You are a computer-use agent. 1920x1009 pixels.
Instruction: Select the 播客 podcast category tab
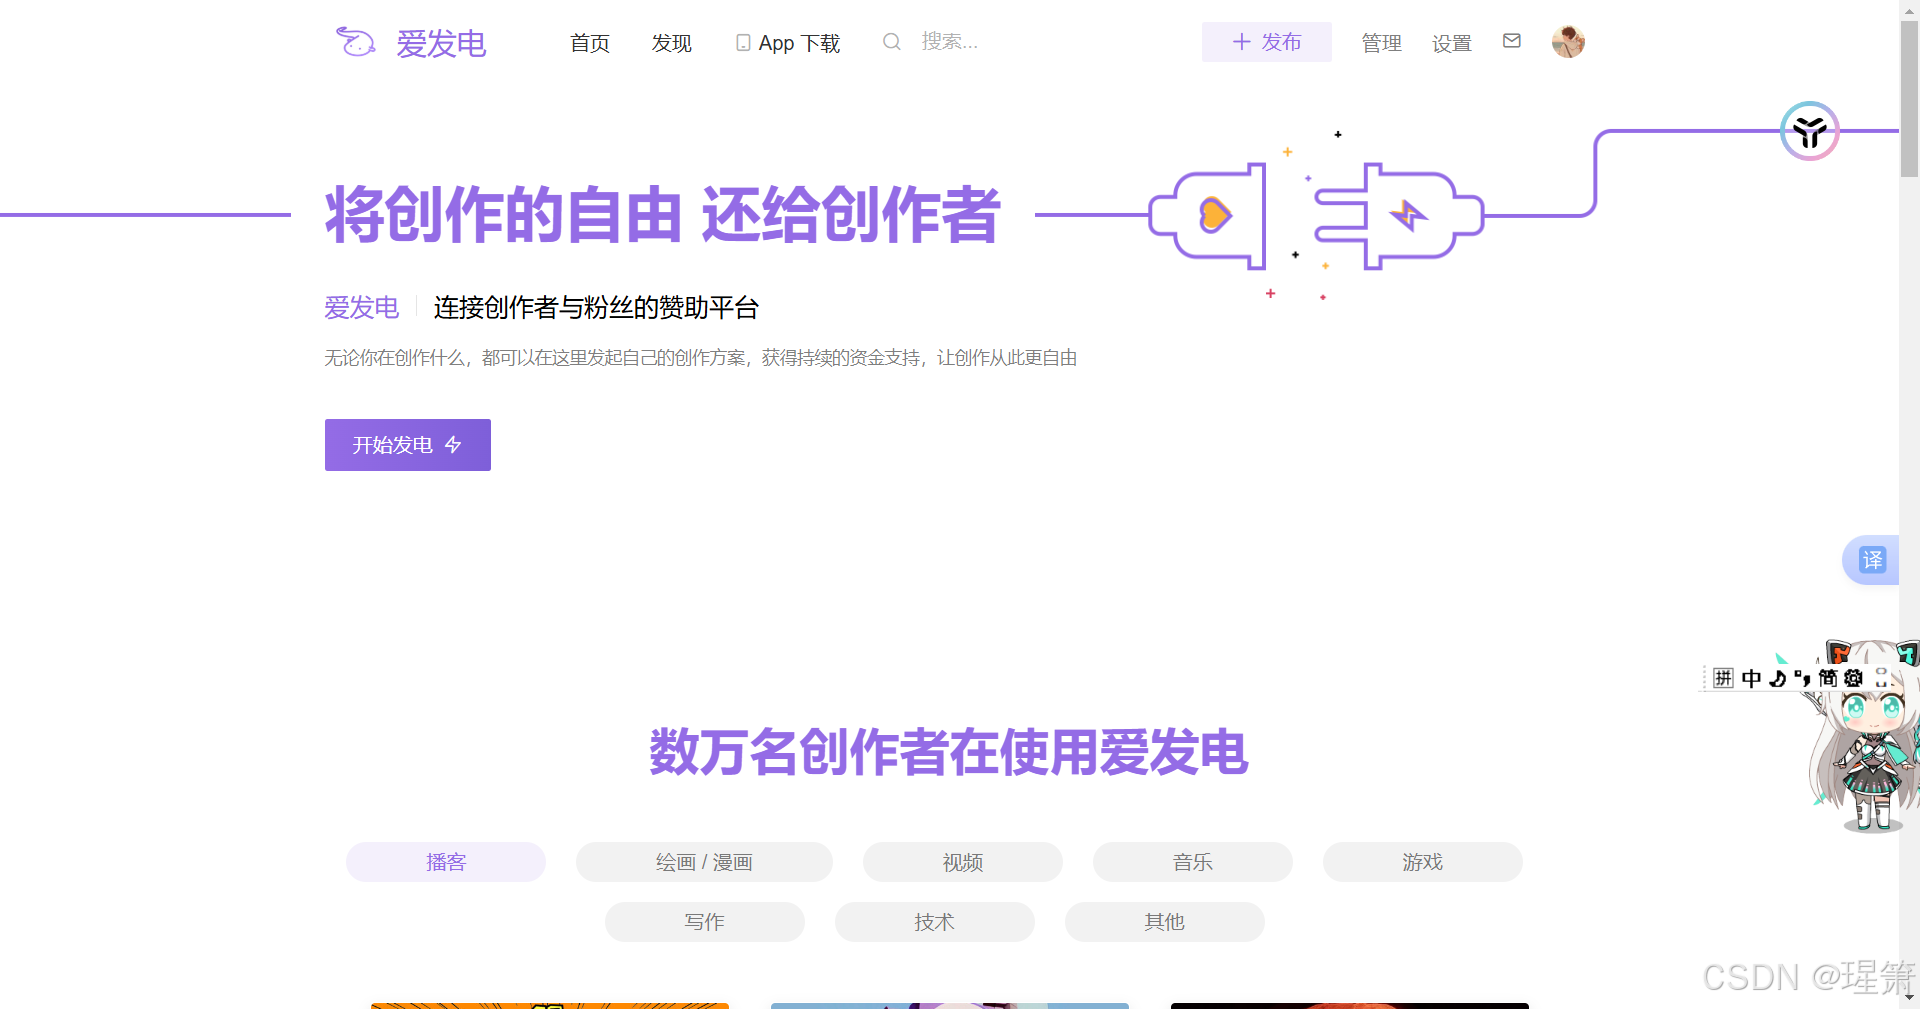(x=446, y=862)
